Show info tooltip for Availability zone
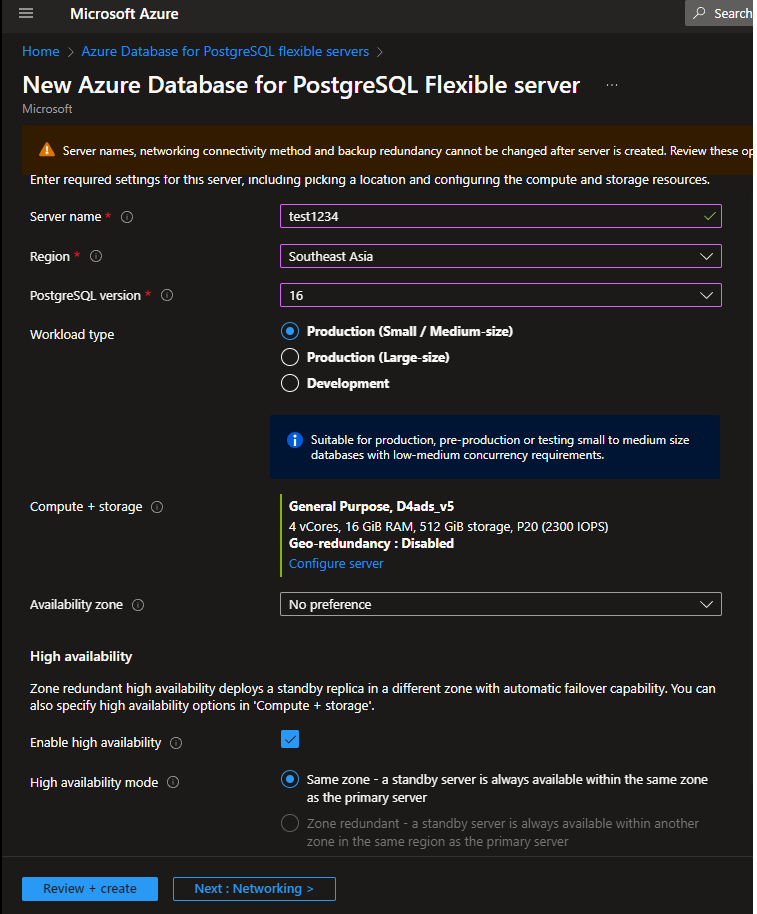 138,605
